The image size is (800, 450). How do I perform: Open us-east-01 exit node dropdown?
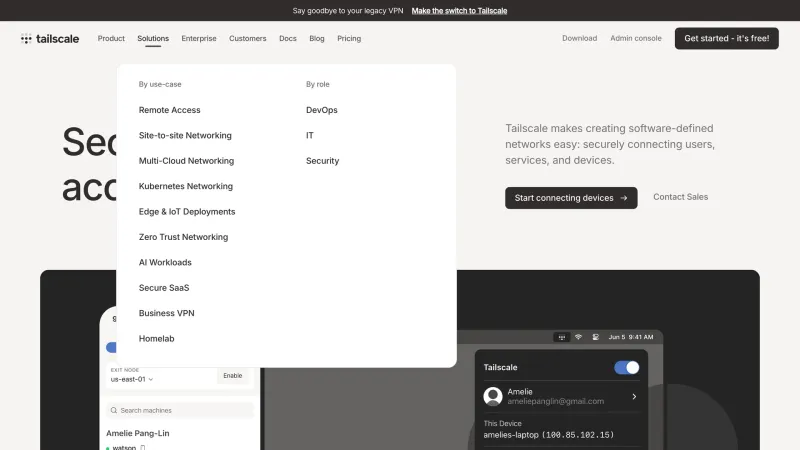tap(132, 379)
